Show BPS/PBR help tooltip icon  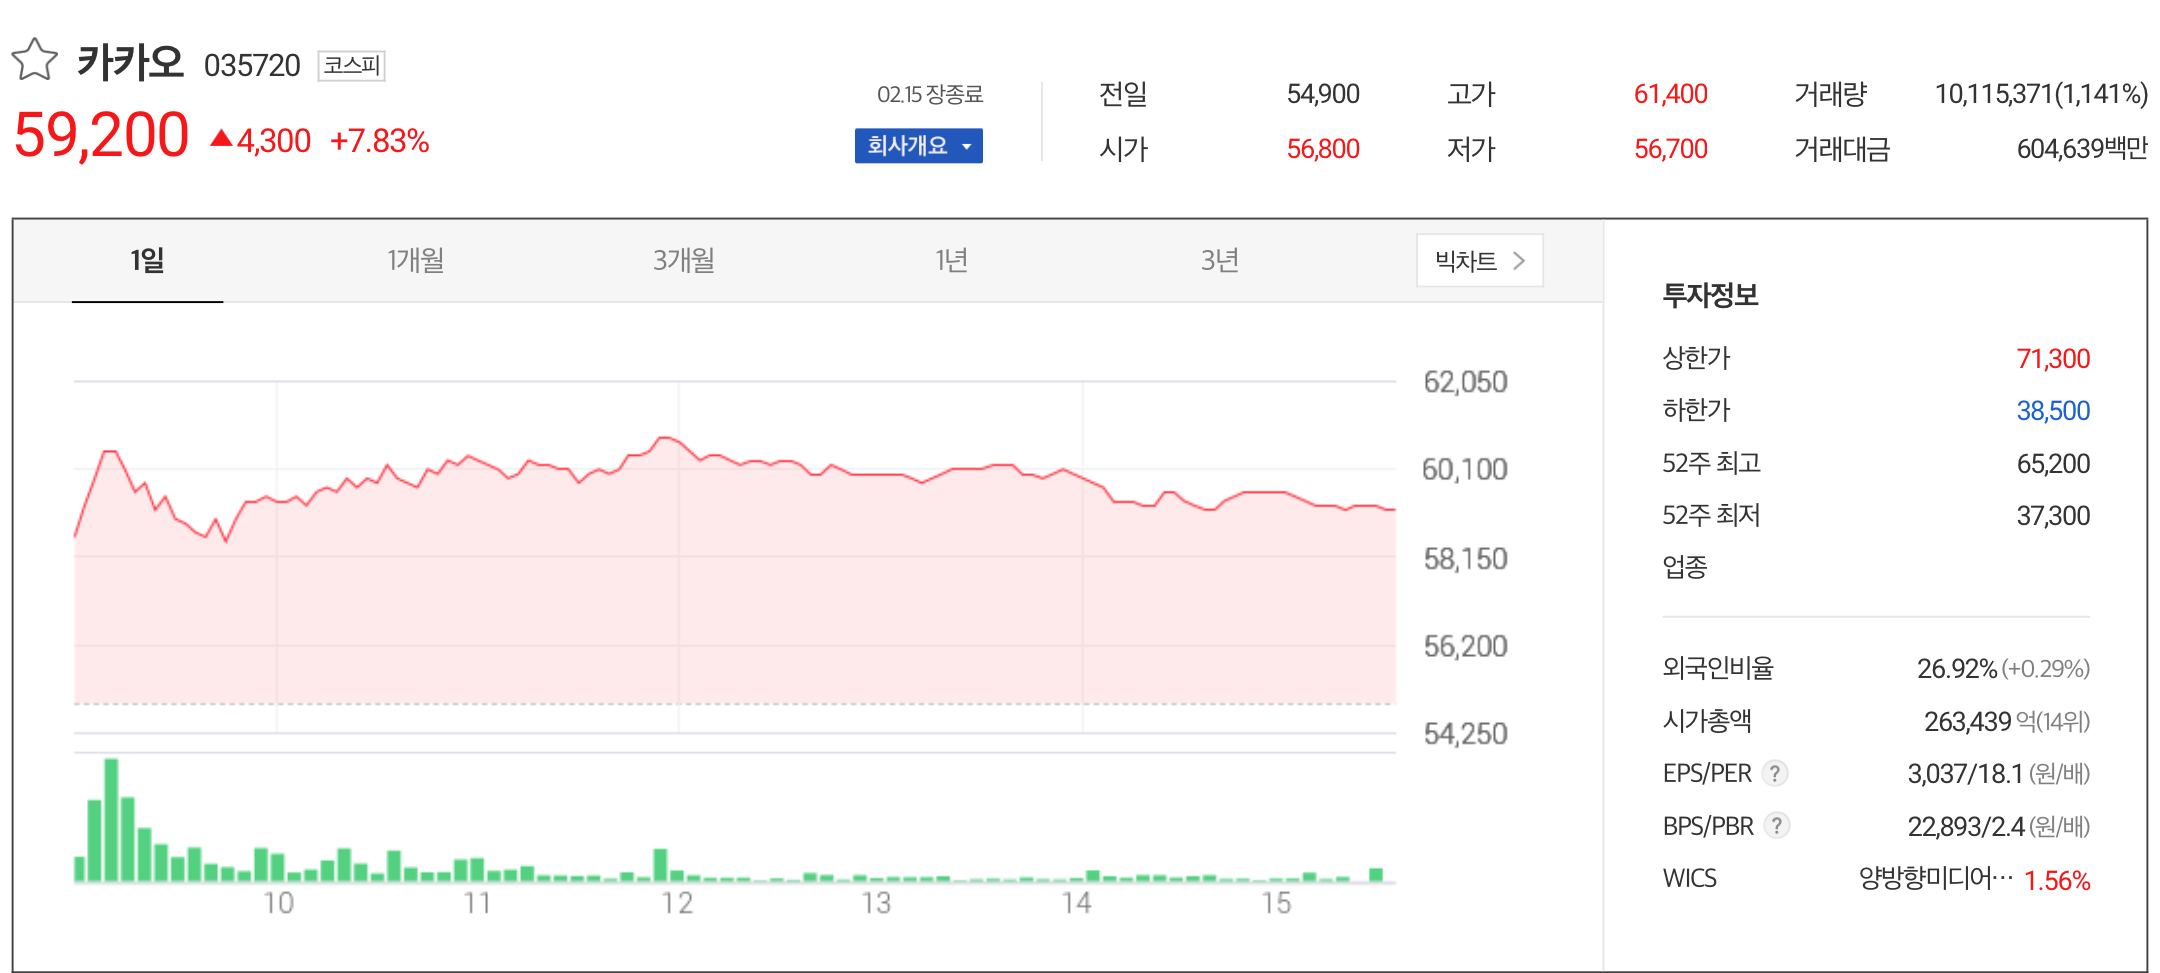click(1776, 826)
